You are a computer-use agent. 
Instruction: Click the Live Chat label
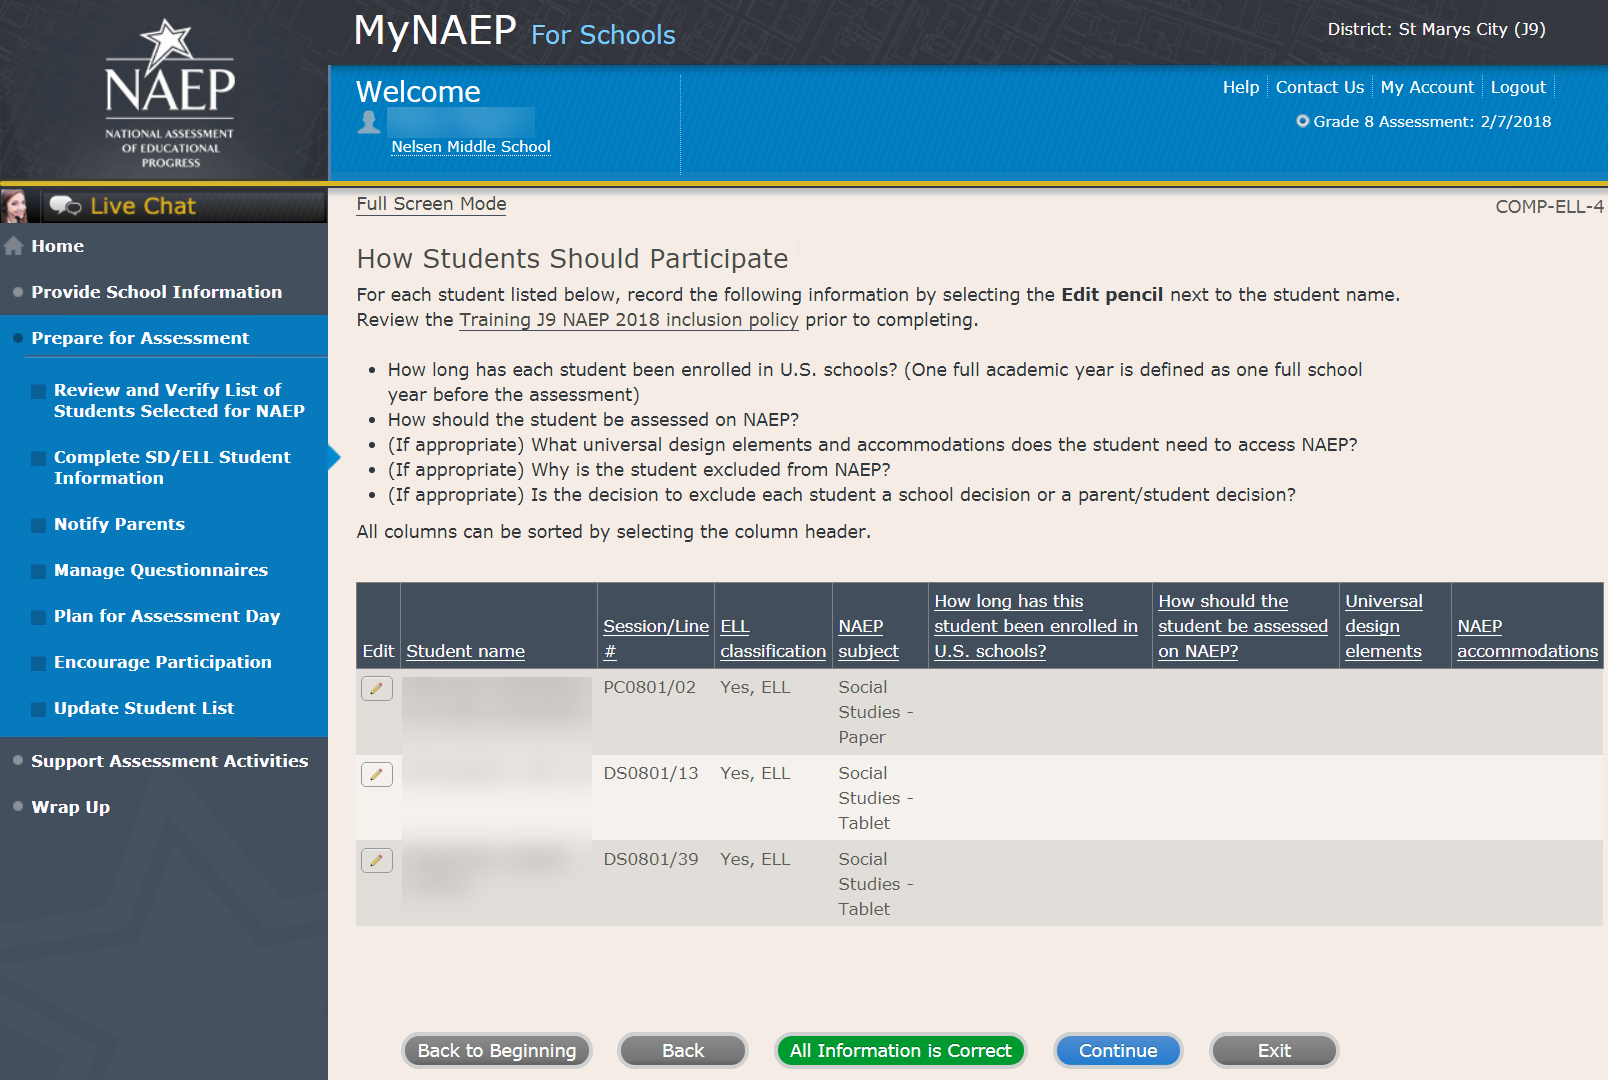click(x=143, y=206)
